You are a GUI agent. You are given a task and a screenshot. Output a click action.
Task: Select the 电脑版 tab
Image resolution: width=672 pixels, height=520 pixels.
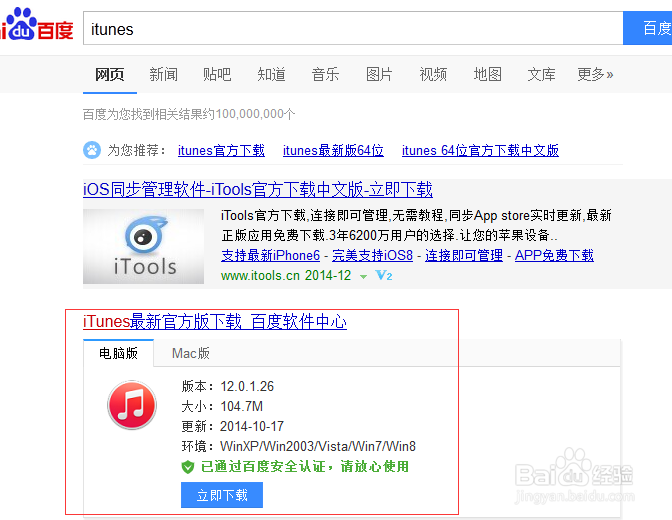118,353
